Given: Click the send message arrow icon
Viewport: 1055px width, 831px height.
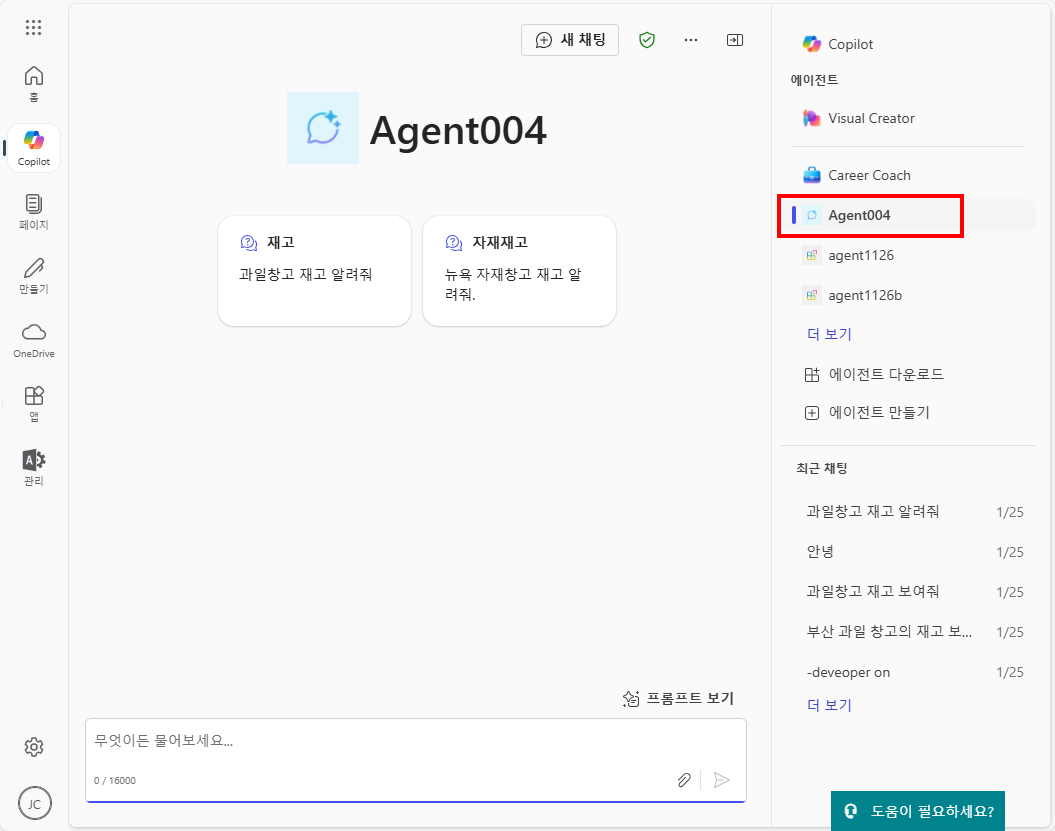Looking at the screenshot, I should (x=721, y=780).
